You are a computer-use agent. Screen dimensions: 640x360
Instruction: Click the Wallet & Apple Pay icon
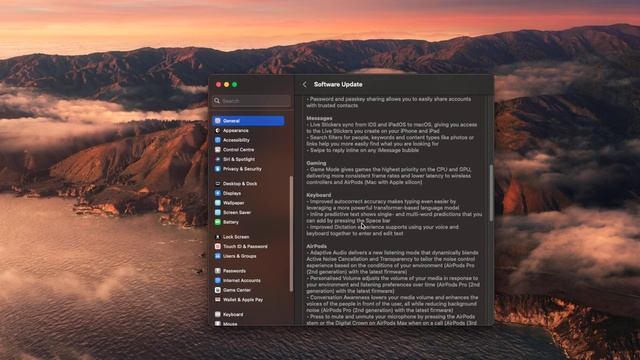click(218, 300)
